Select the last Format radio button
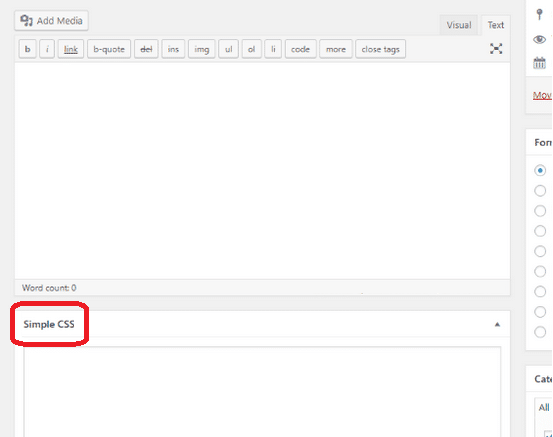This screenshot has width=553, height=437. click(540, 332)
